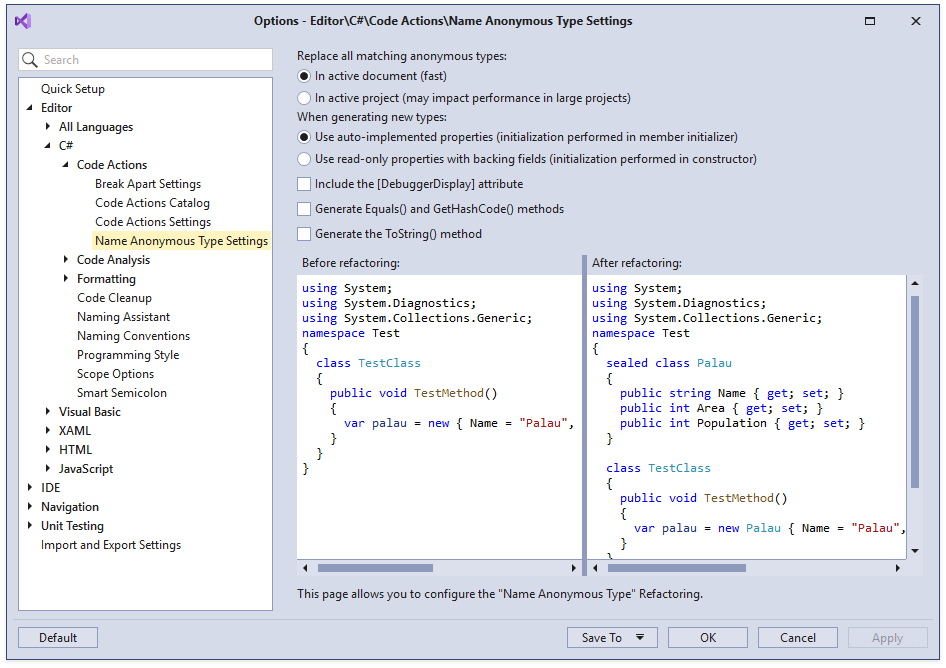Select Naming Conventions in the tree
Image resolution: width=946 pixels, height=668 pixels.
(133, 336)
